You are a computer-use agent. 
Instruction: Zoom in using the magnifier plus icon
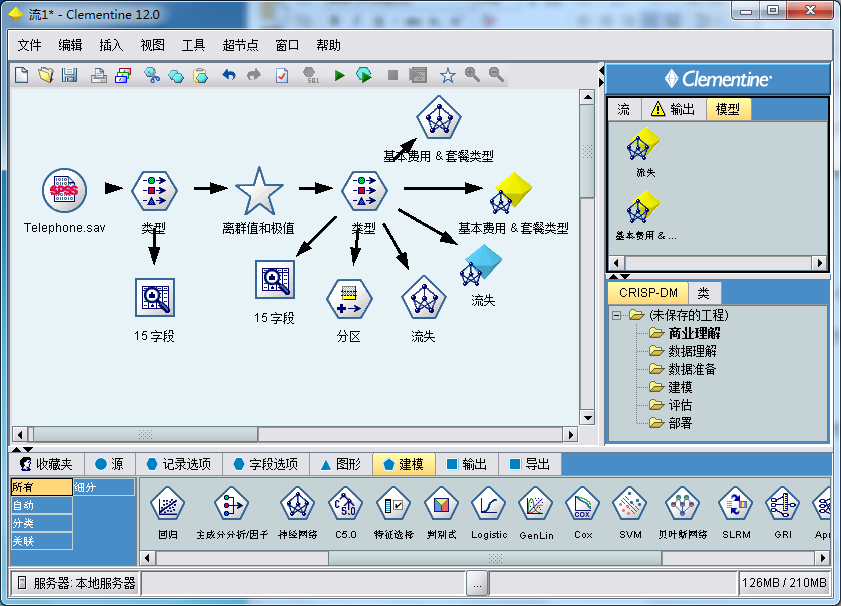pyautogui.click(x=472, y=75)
